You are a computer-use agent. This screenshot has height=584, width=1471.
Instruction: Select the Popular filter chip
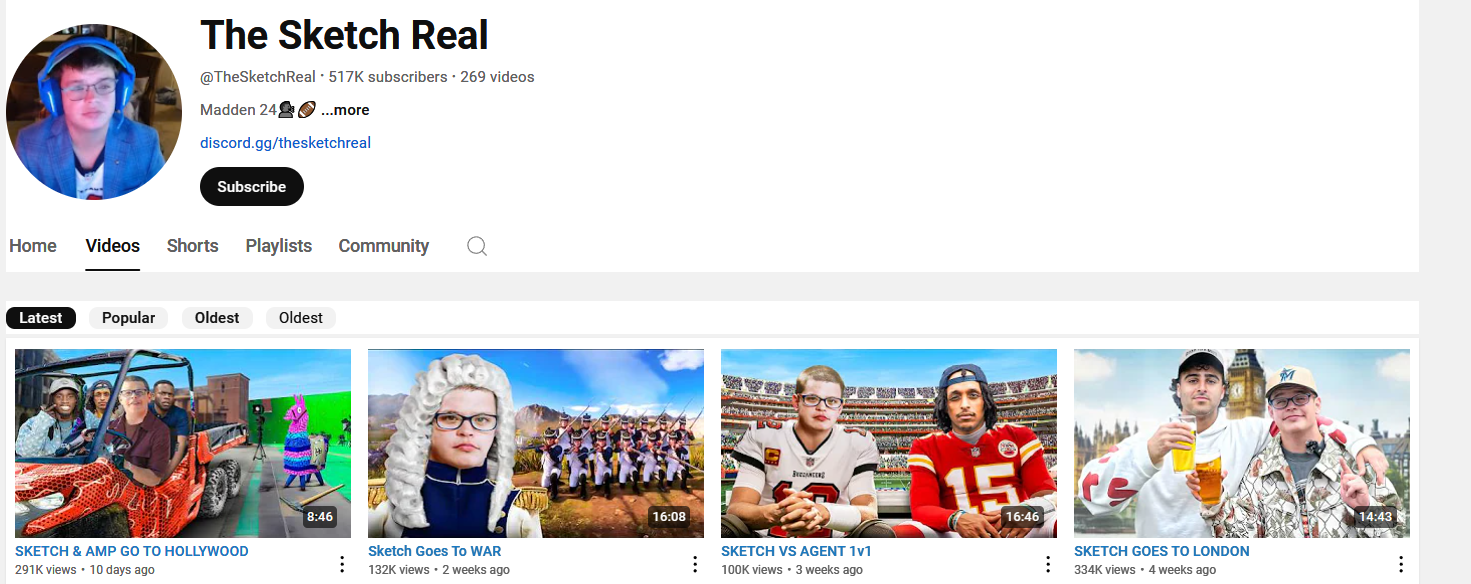point(128,318)
